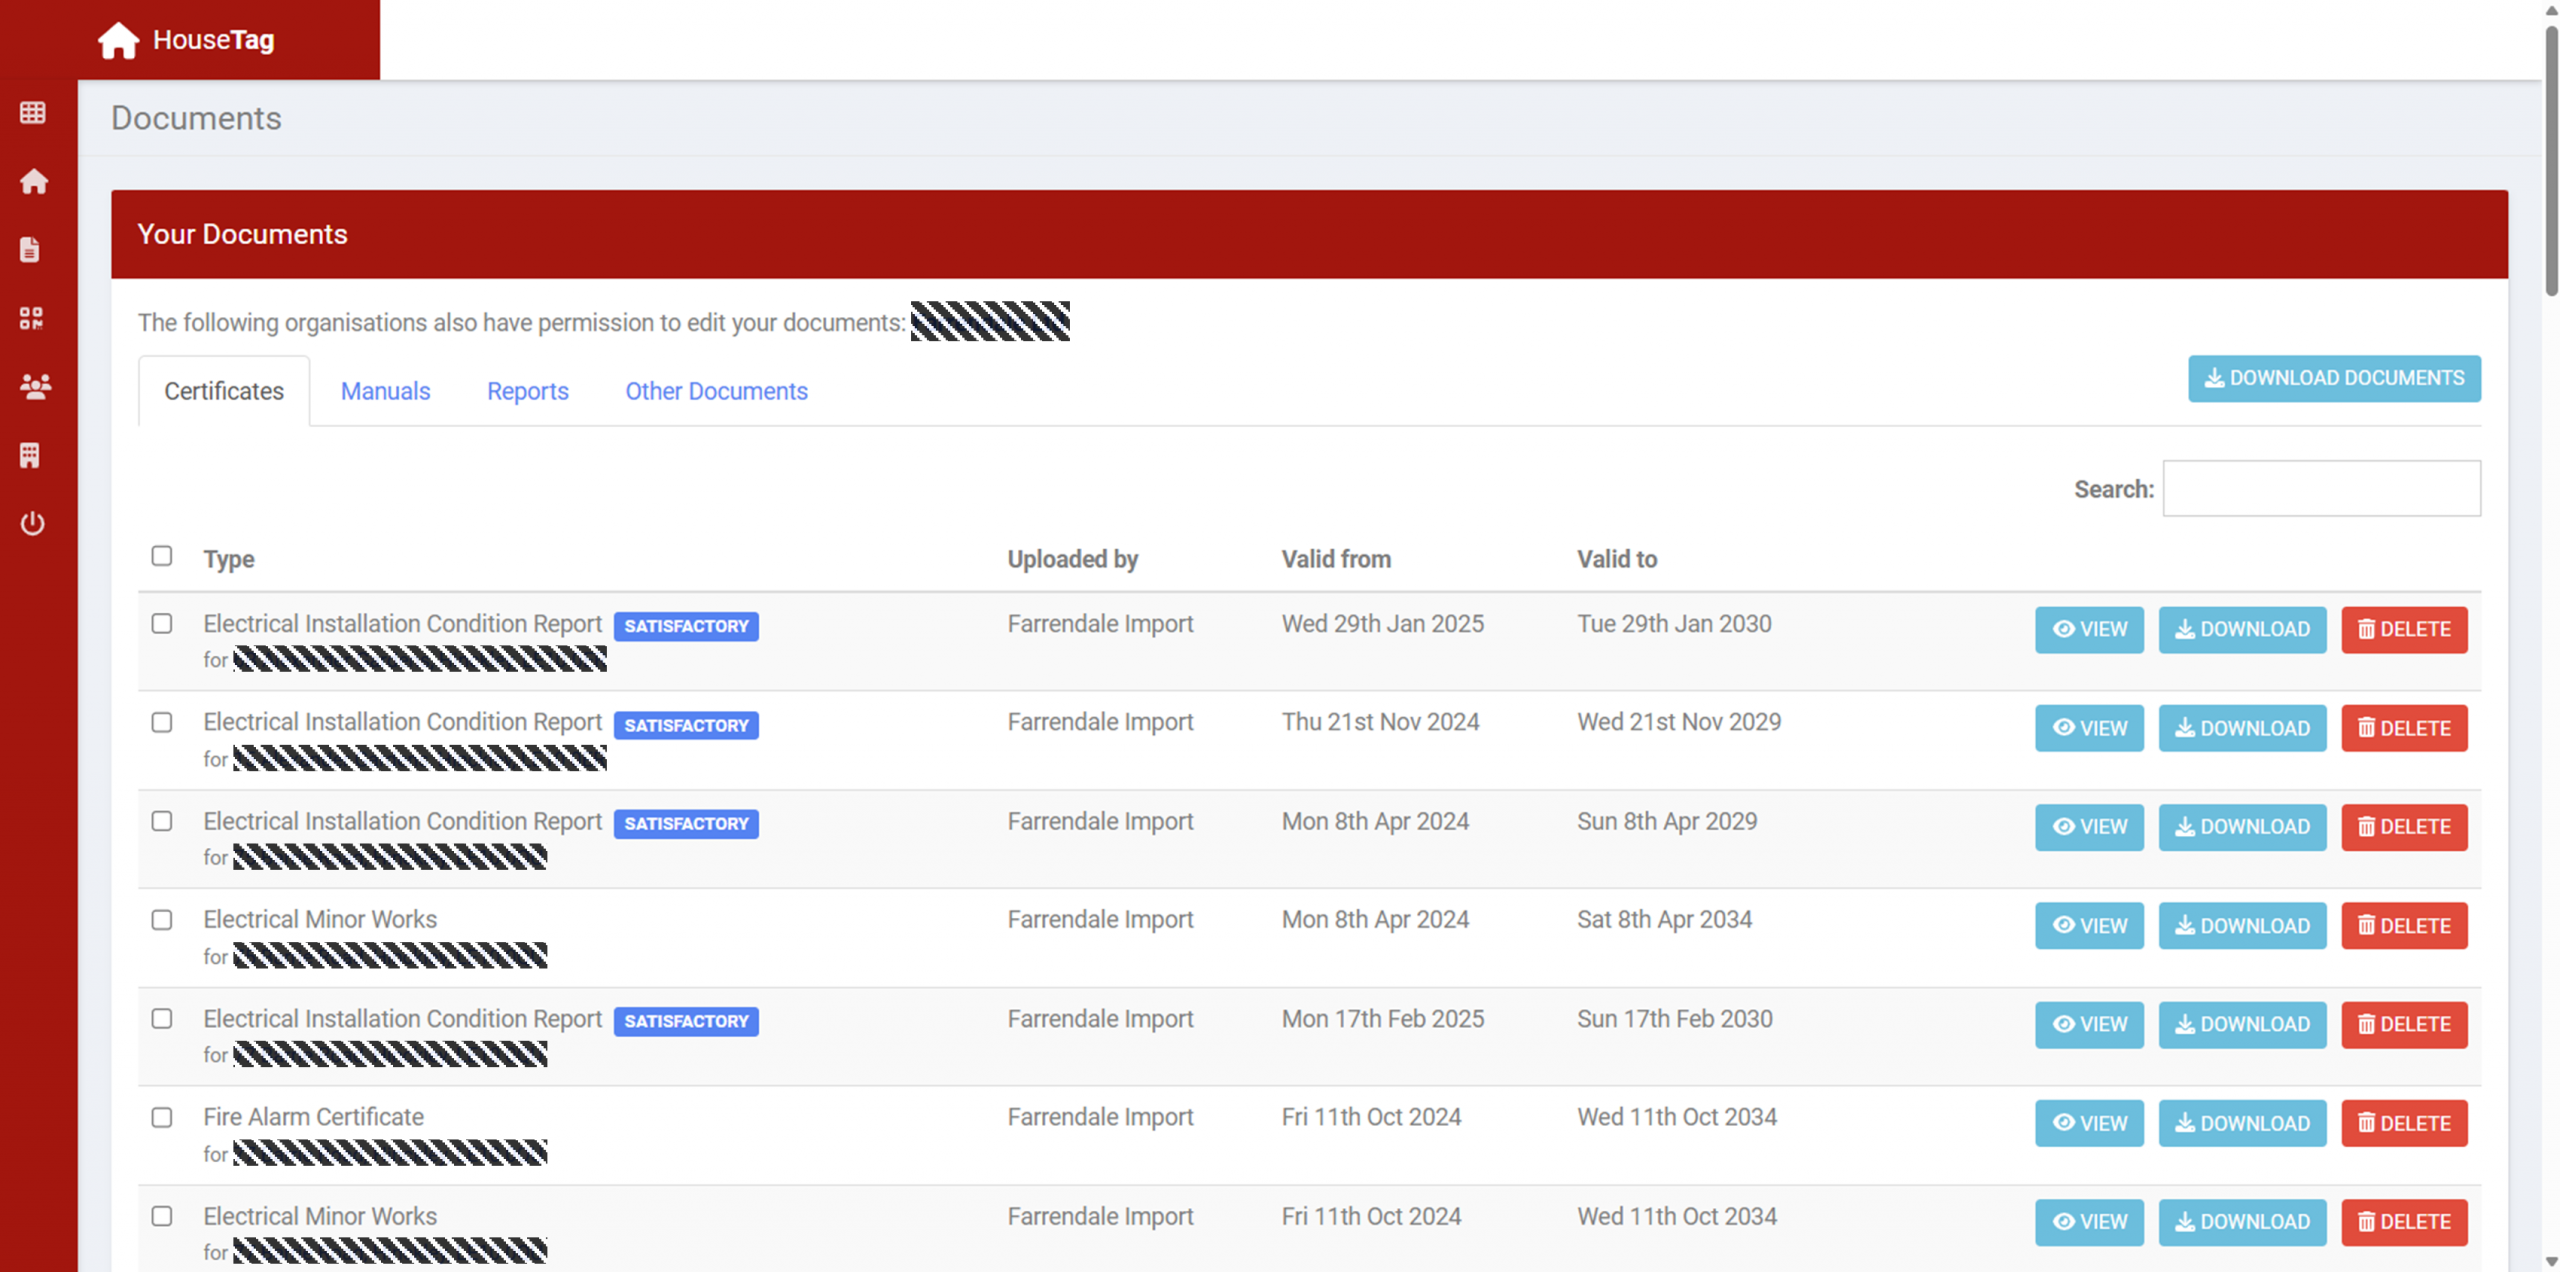Image resolution: width=2560 pixels, height=1272 pixels.
Task: Click the page vertical scrollbar down arrow
Action: (2551, 1262)
